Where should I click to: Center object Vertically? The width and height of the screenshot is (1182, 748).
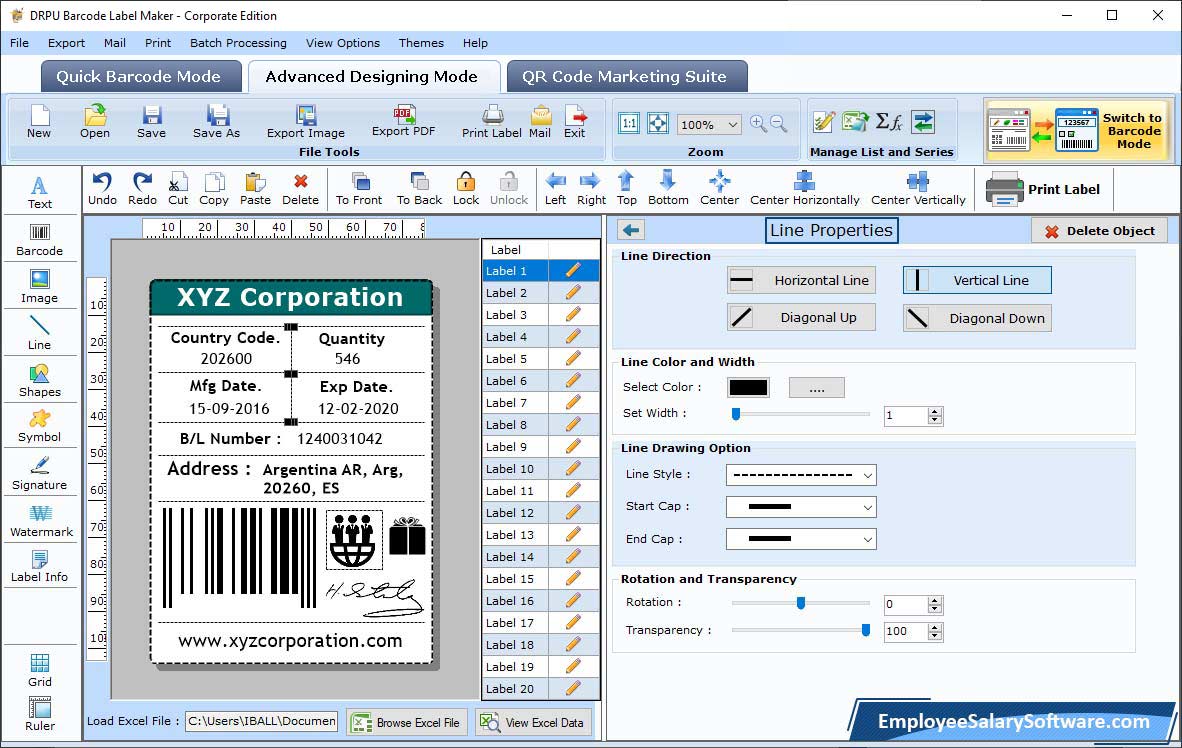tap(918, 189)
